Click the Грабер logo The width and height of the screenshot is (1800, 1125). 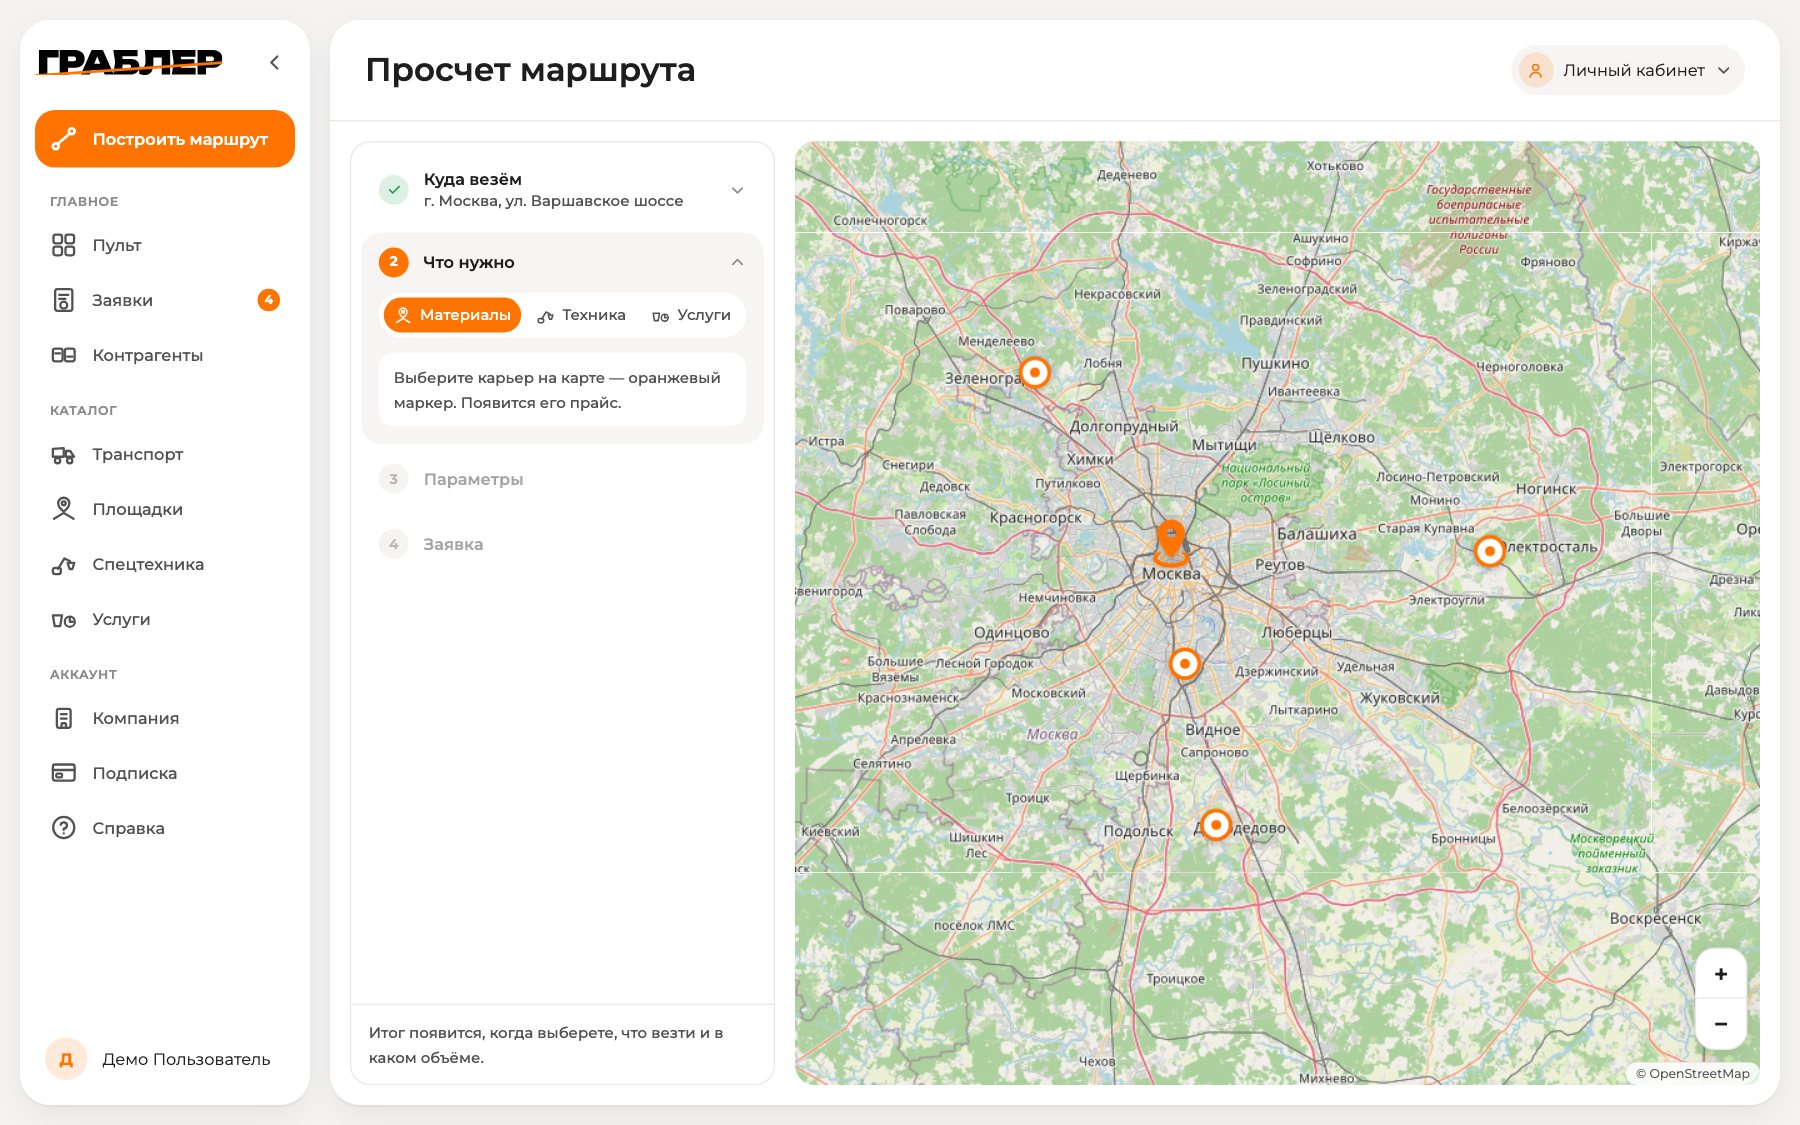130,62
